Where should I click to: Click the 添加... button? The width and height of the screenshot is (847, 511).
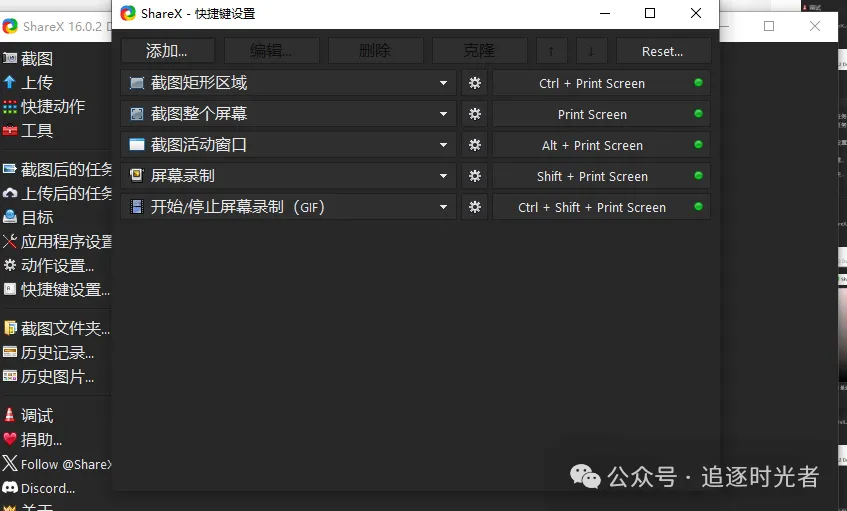tap(167, 51)
